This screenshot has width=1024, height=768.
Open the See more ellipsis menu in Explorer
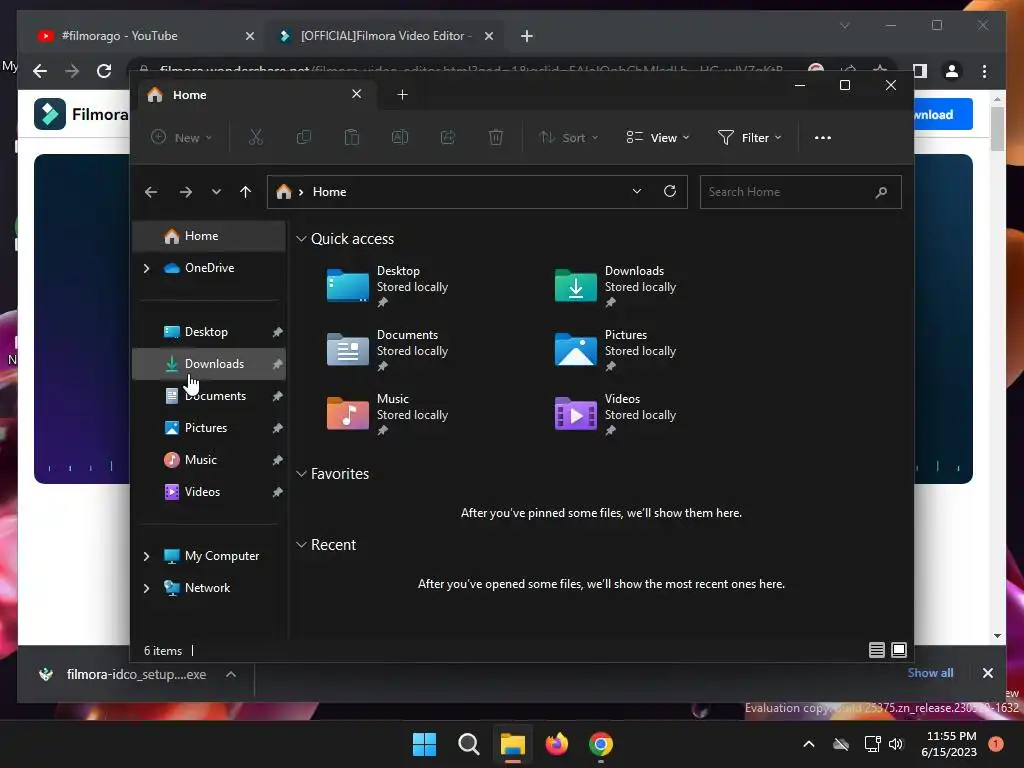coord(823,138)
